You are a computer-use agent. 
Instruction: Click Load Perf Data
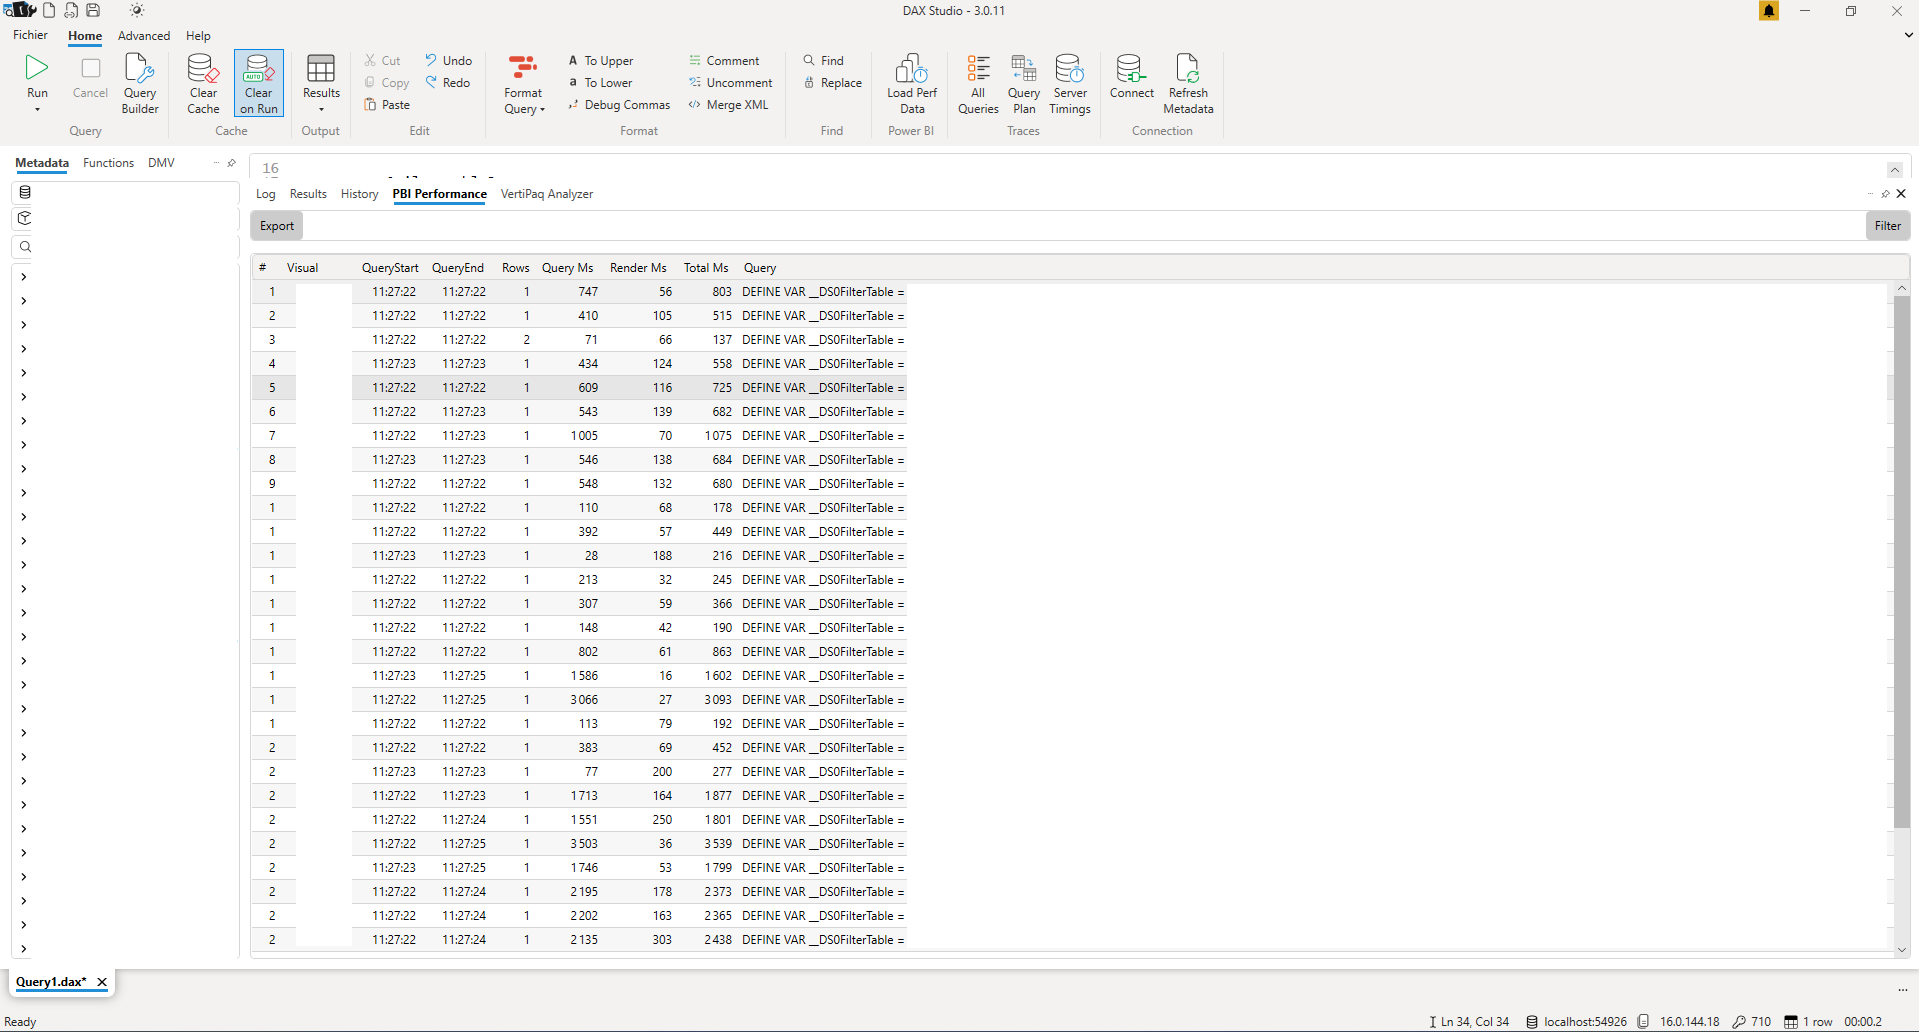[x=911, y=83]
